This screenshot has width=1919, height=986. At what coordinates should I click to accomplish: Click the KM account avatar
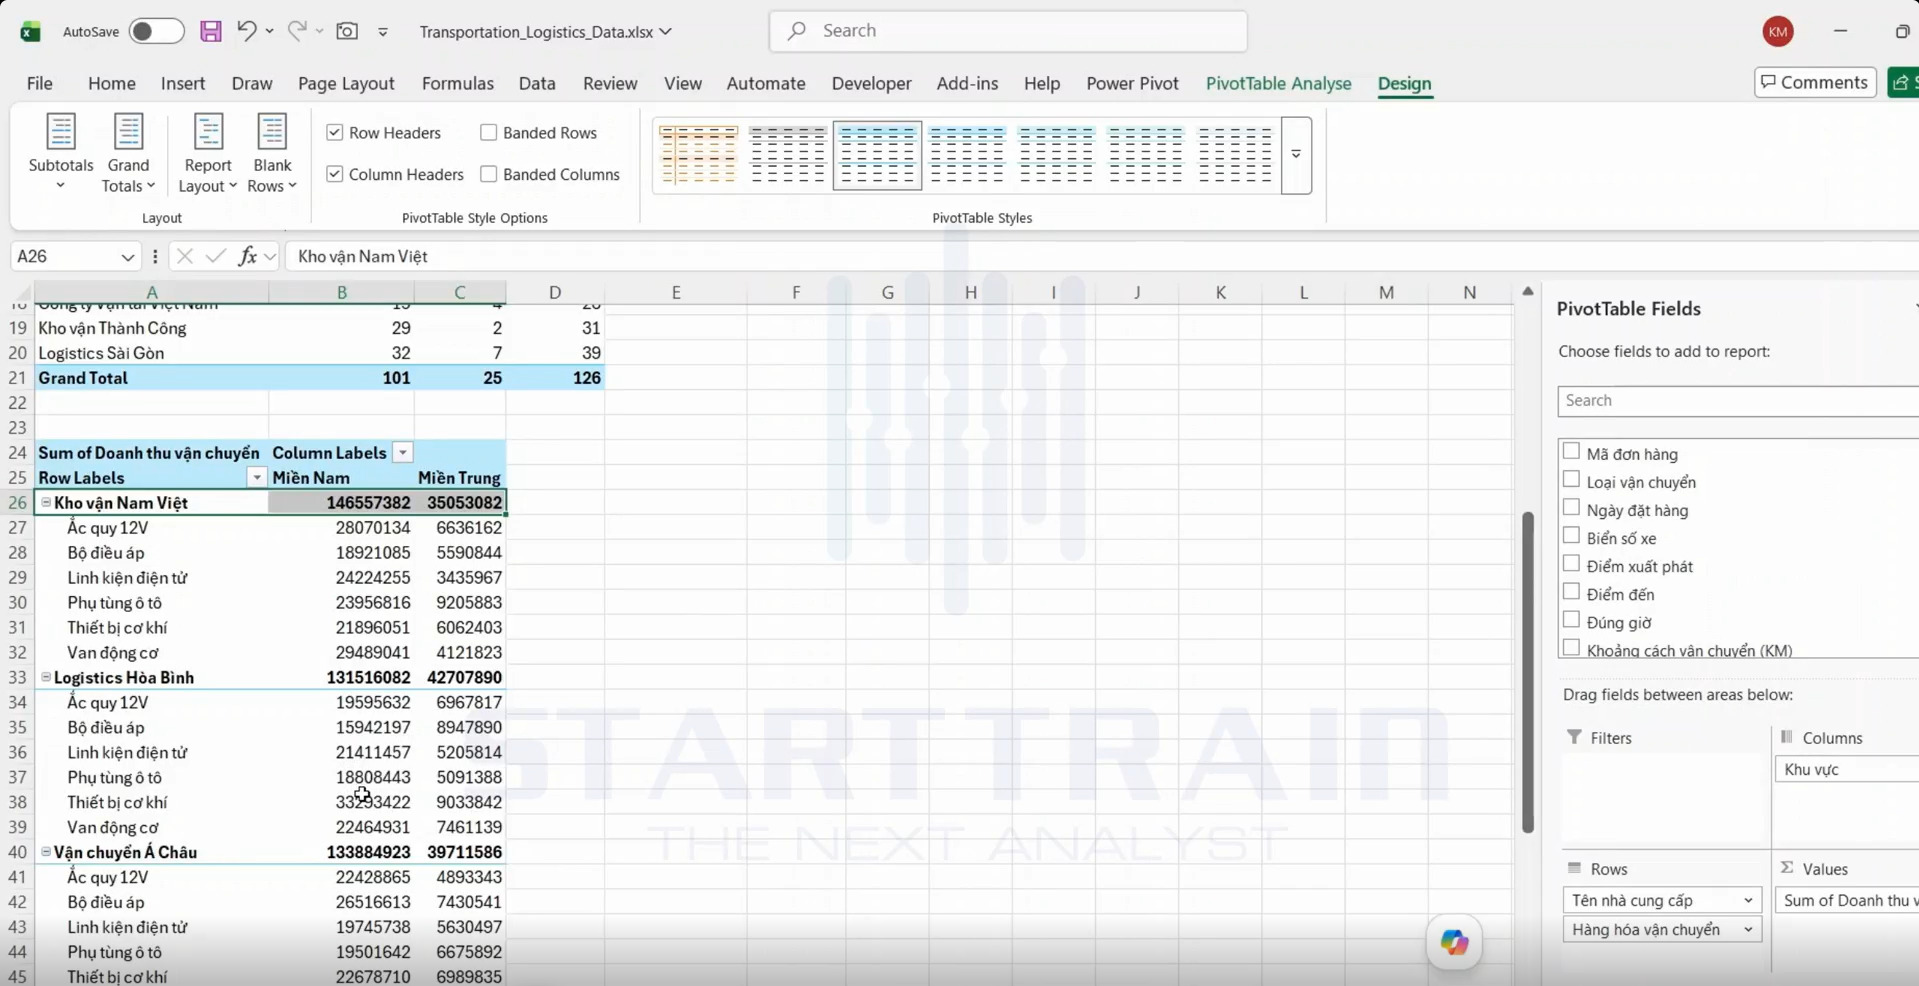tap(1777, 31)
